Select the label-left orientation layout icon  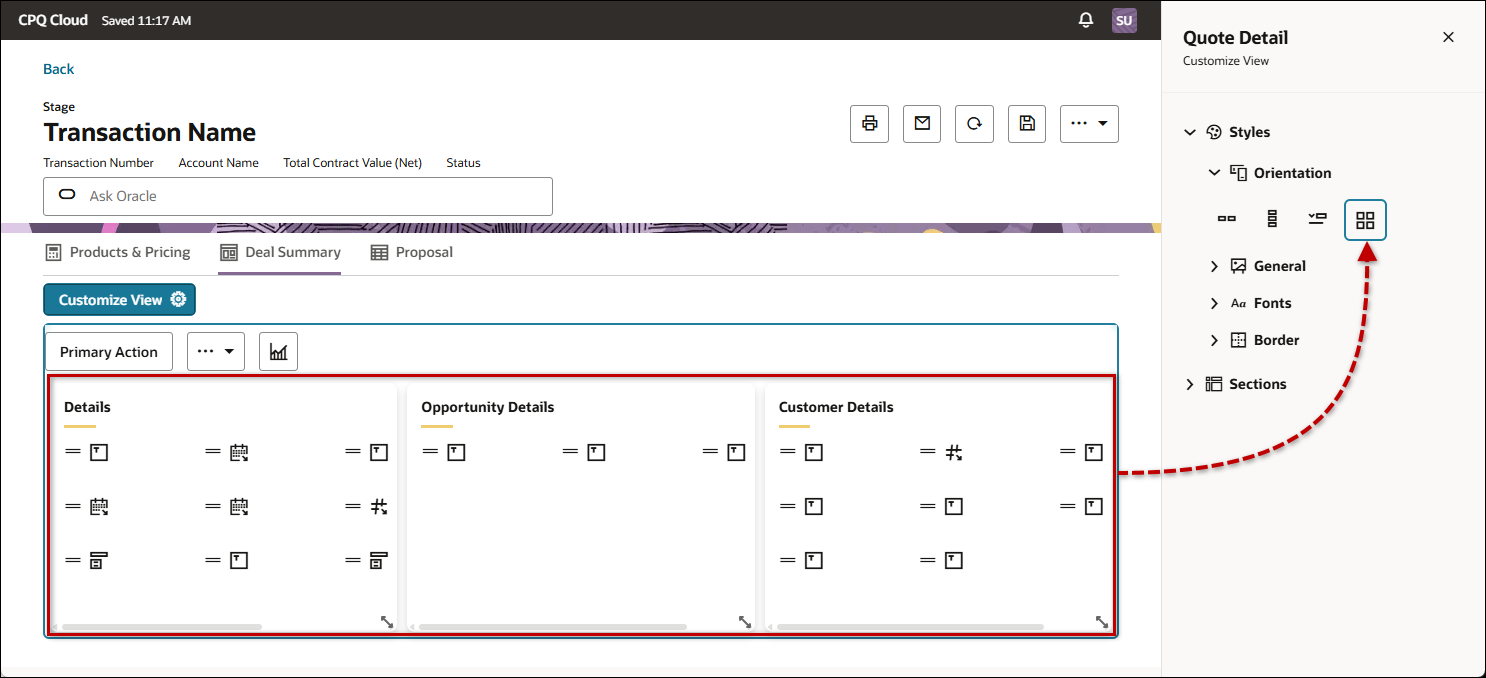coord(1318,219)
